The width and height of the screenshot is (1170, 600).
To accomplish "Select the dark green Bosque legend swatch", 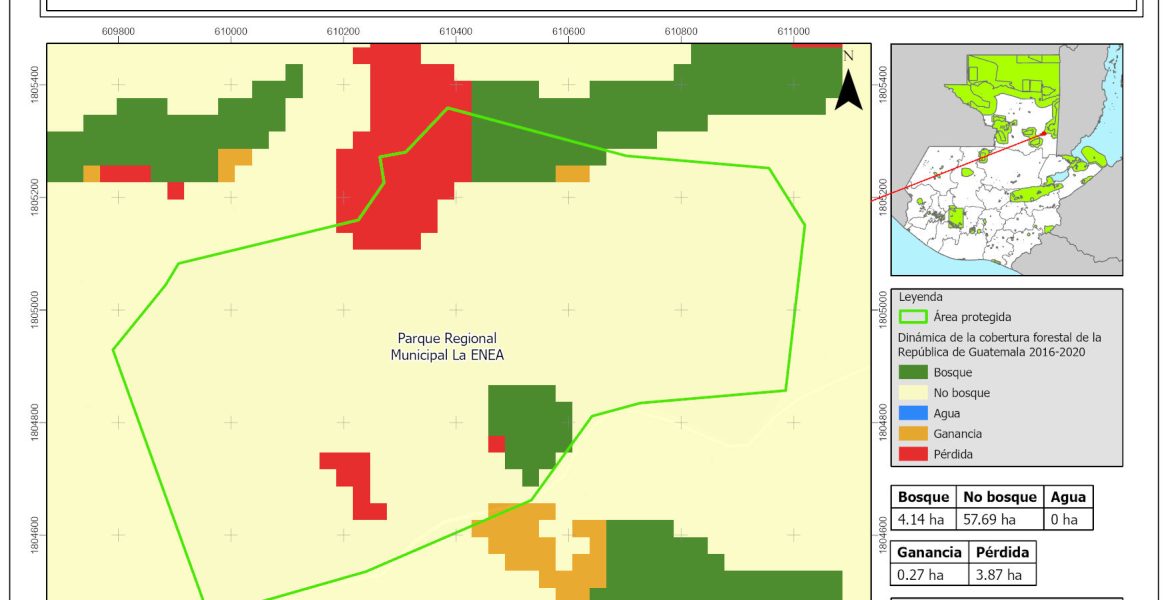I will pyautogui.click(x=912, y=373).
